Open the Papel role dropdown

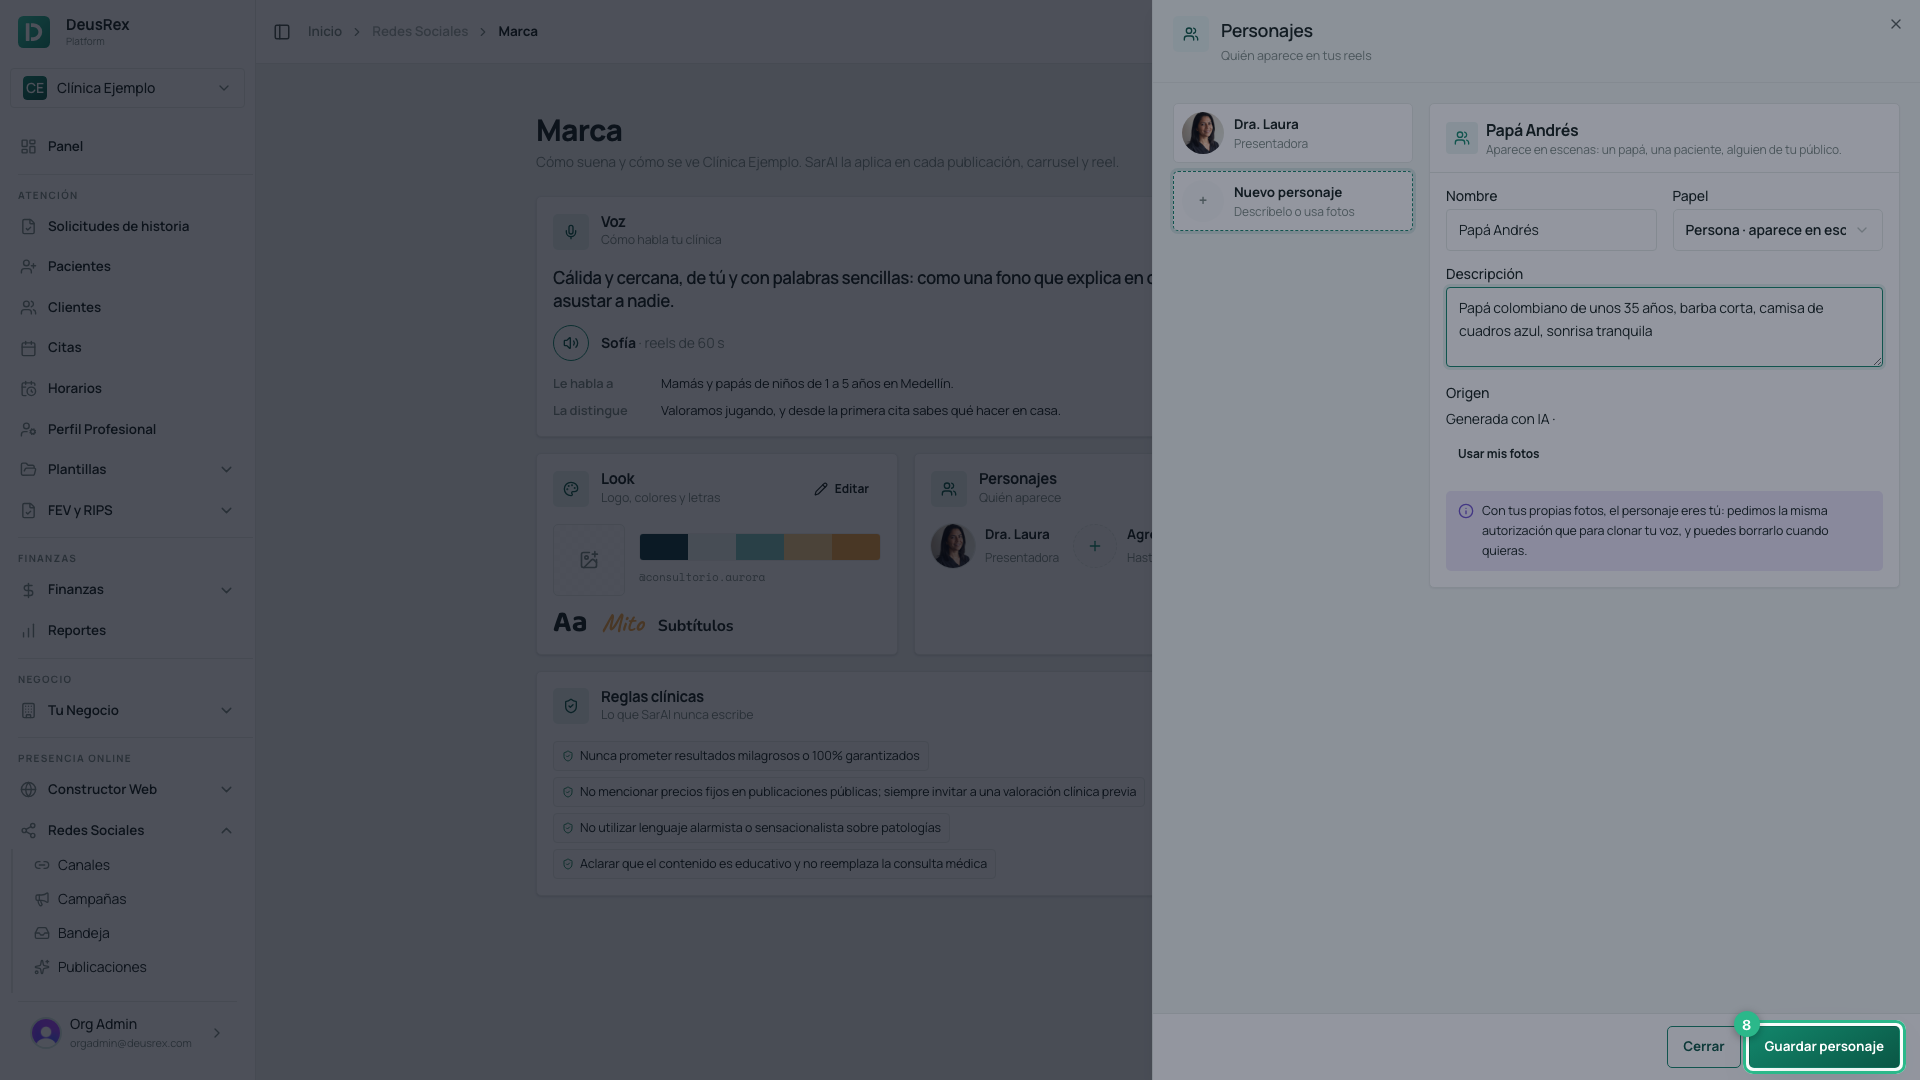tap(1777, 230)
